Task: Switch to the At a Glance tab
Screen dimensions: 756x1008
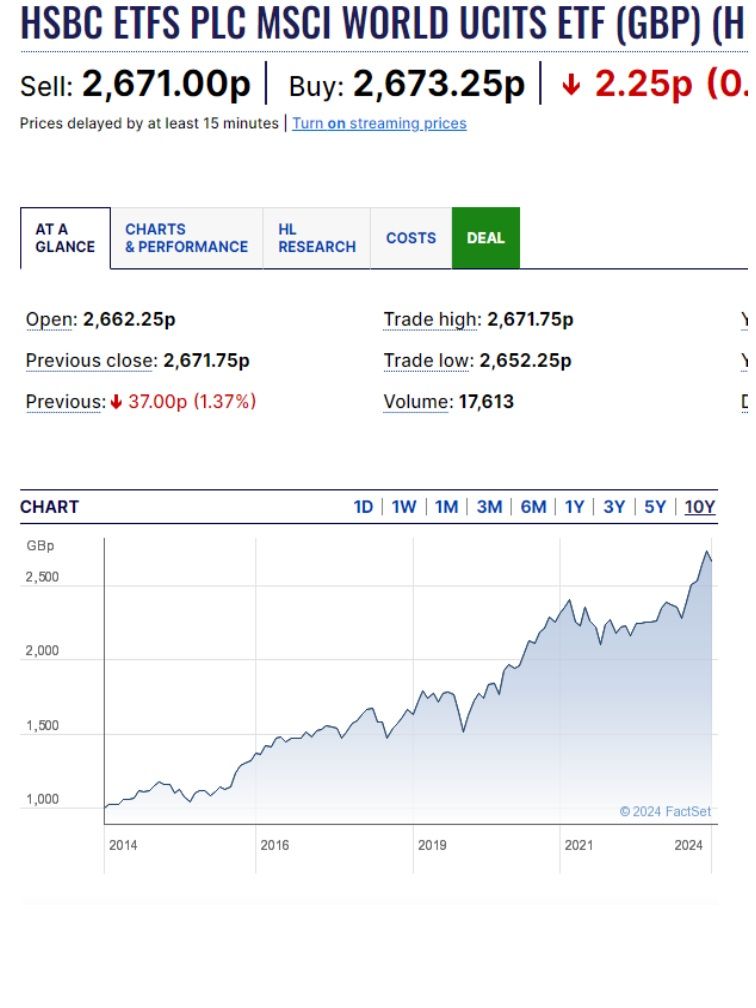Action: tap(65, 238)
